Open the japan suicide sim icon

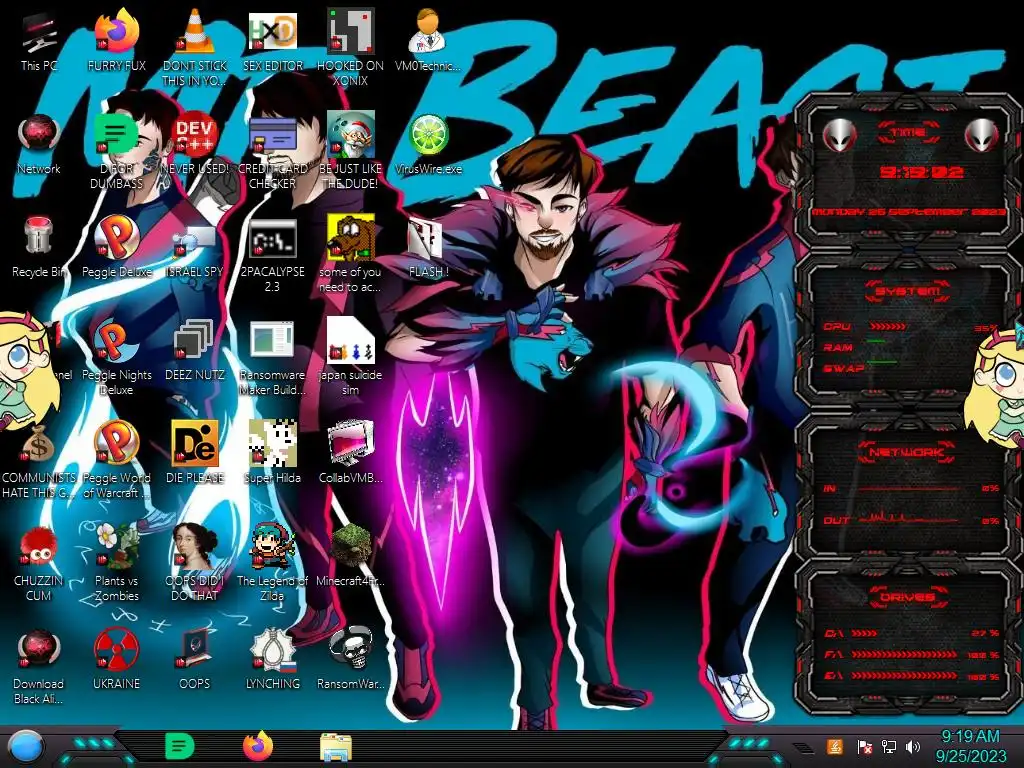(351, 357)
